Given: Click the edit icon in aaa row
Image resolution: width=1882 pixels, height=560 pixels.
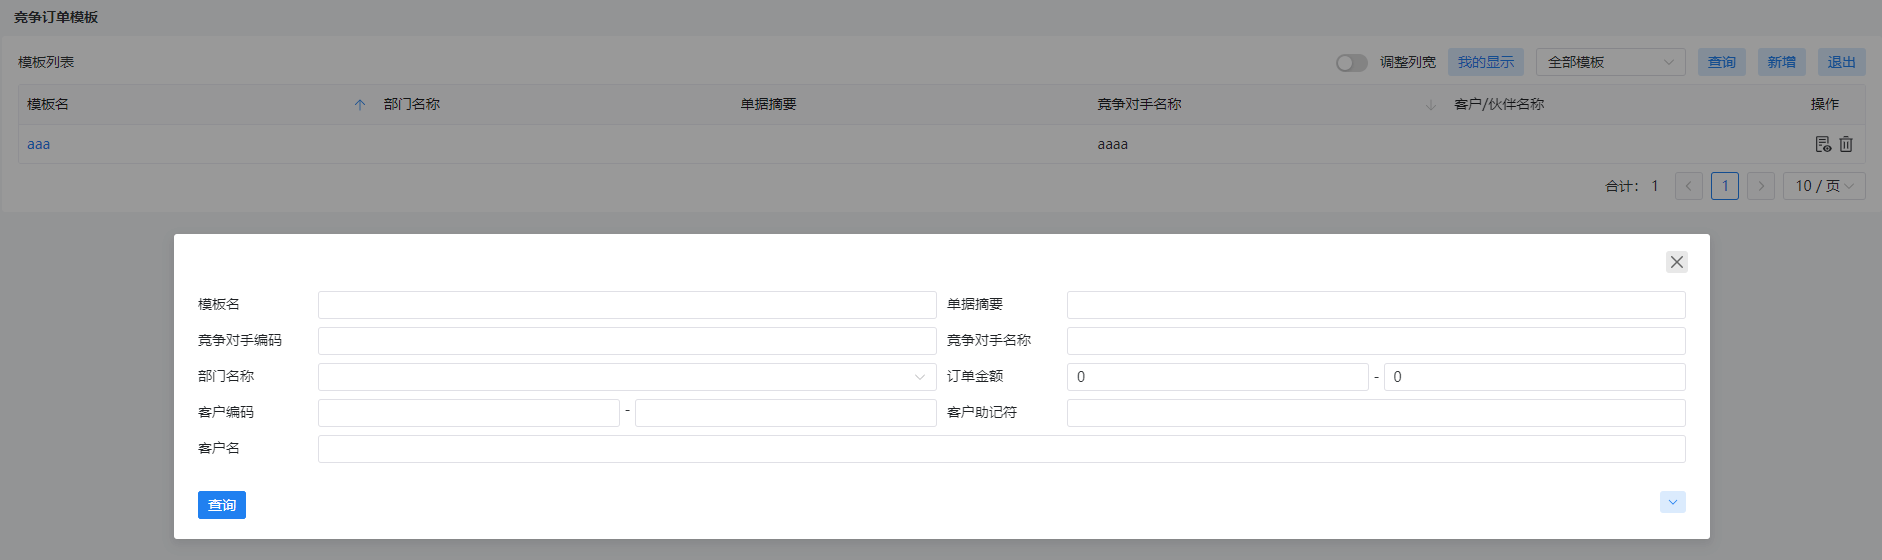Looking at the screenshot, I should tap(1823, 144).
